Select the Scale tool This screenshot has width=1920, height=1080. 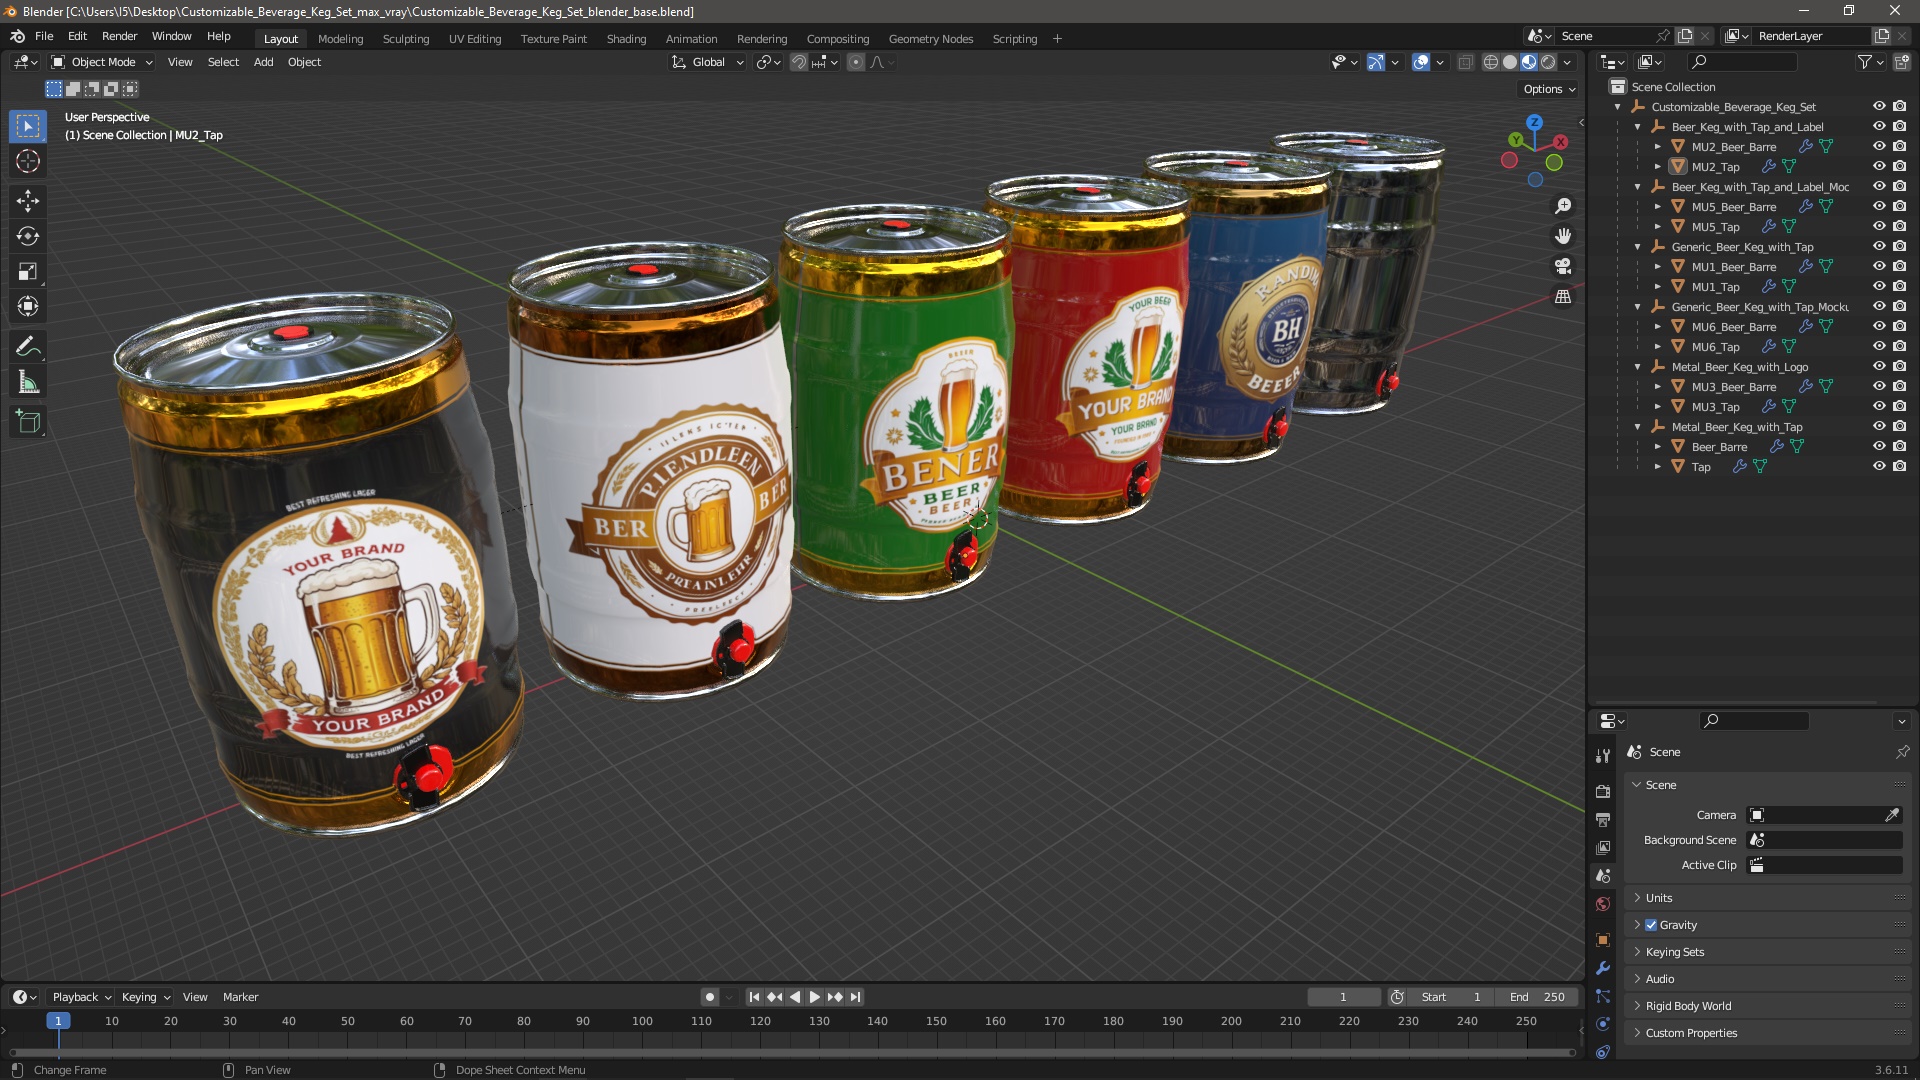pos(28,272)
